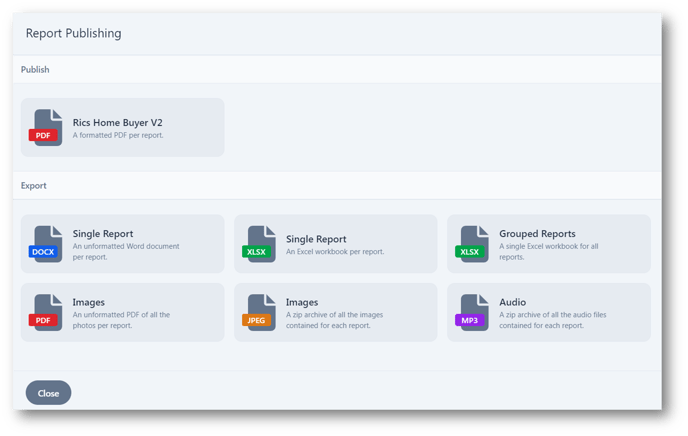Image resolution: width=688 pixels, height=436 pixels.
Task: Click the PDF icon for Rics Home Buyer V2
Action: (46, 128)
